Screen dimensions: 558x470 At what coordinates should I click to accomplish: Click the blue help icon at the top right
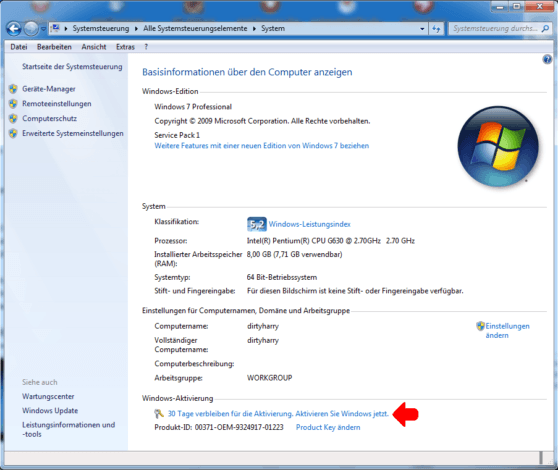coord(547,59)
